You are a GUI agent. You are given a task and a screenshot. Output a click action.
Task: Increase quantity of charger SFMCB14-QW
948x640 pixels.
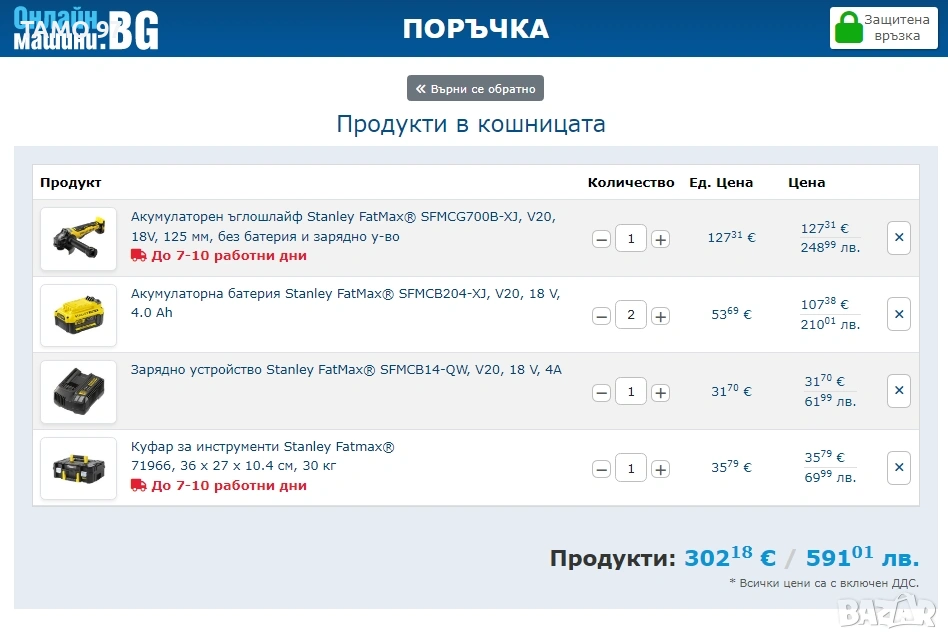tap(660, 393)
